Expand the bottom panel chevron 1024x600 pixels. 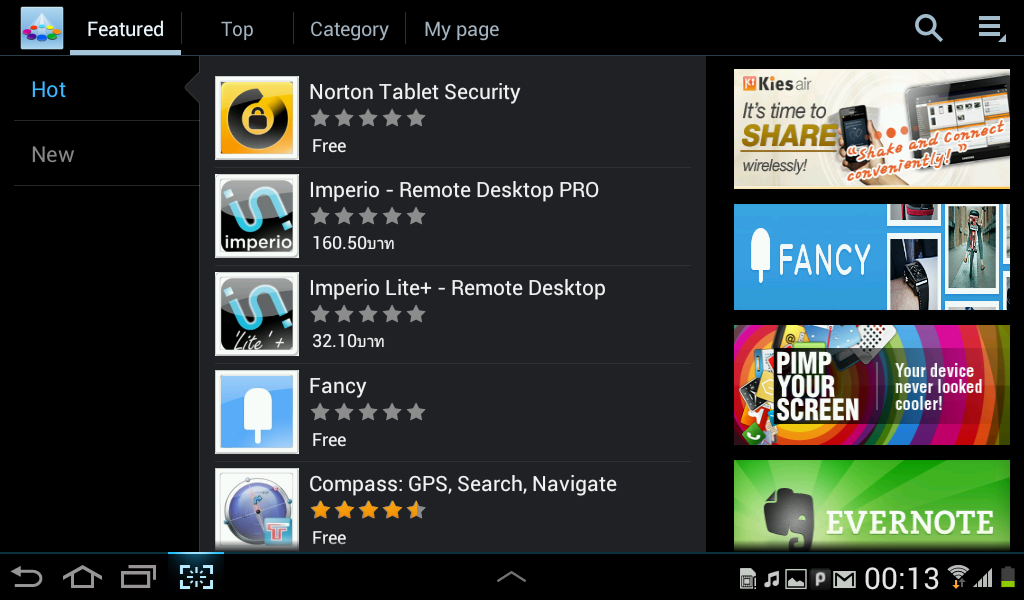(x=511, y=576)
